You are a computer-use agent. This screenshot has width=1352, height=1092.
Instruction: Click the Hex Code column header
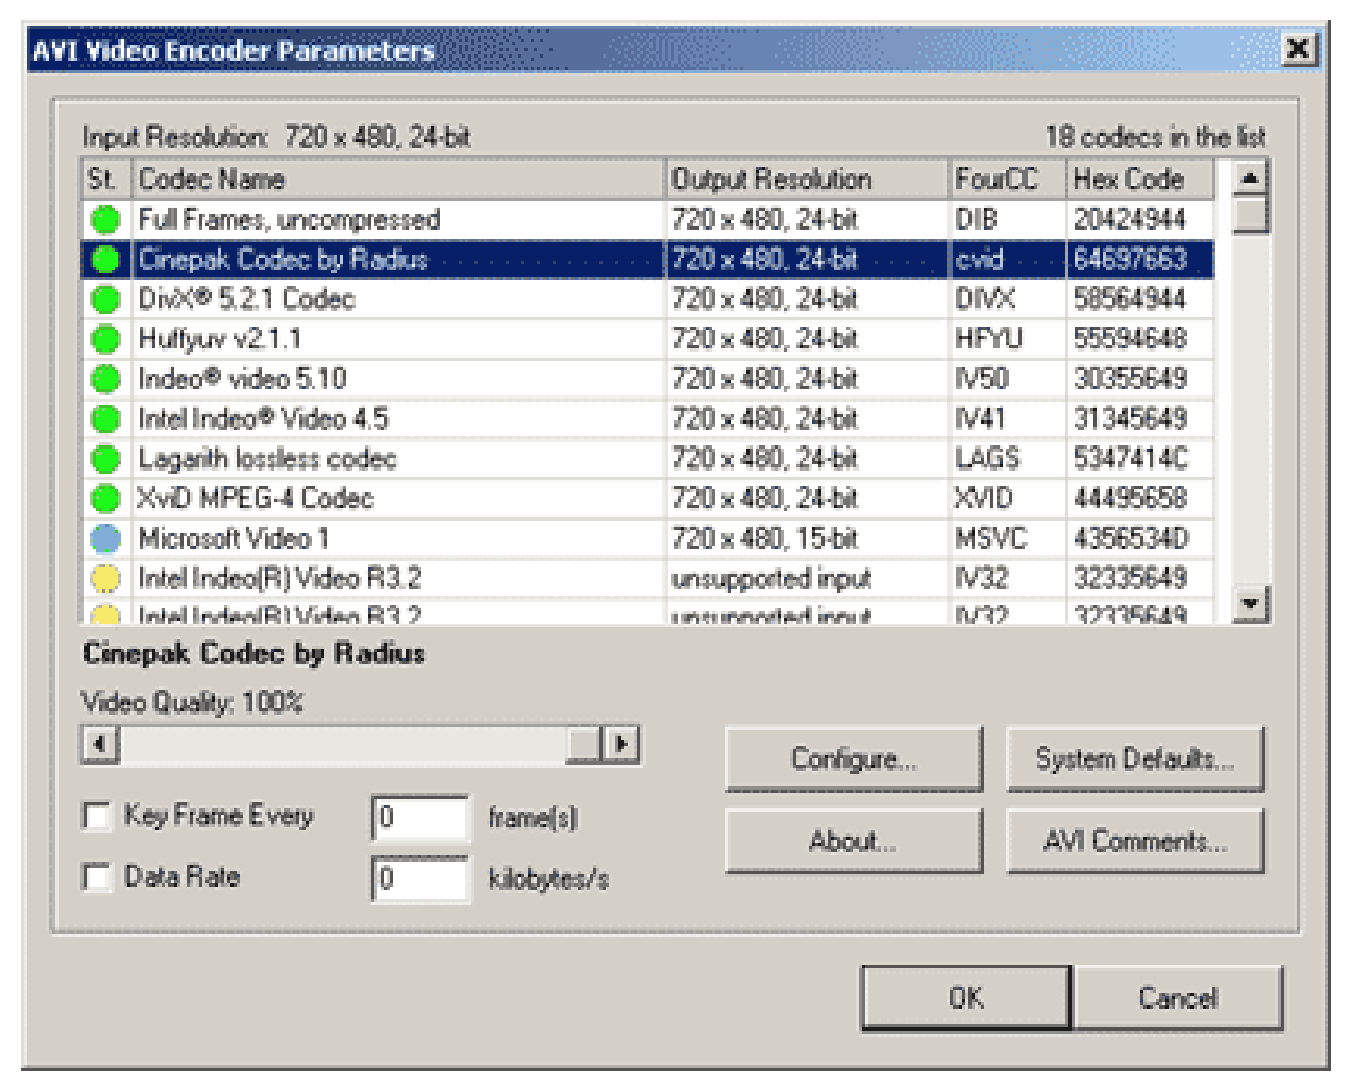(1140, 179)
